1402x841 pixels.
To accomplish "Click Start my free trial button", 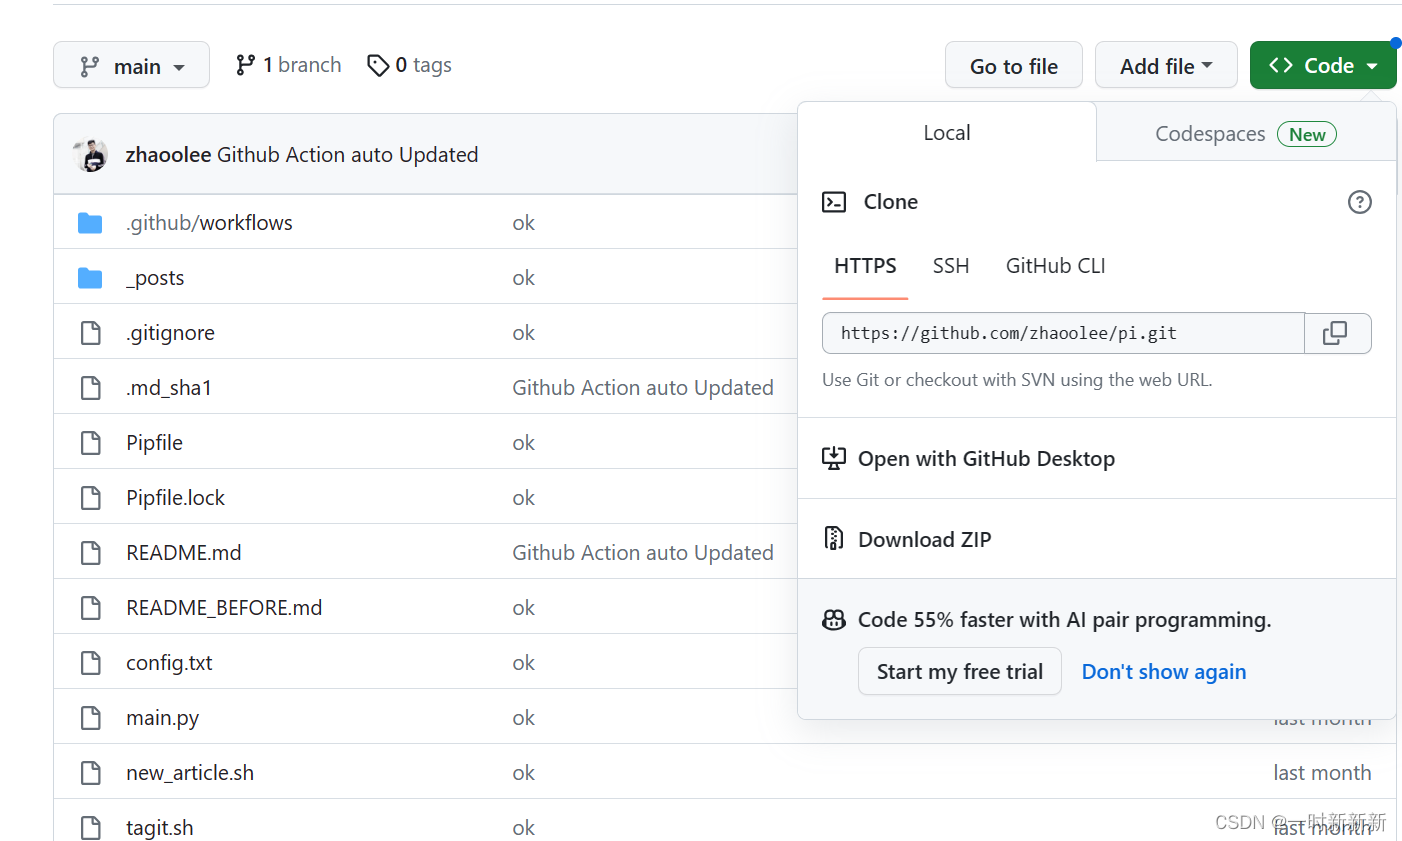I will [959, 672].
